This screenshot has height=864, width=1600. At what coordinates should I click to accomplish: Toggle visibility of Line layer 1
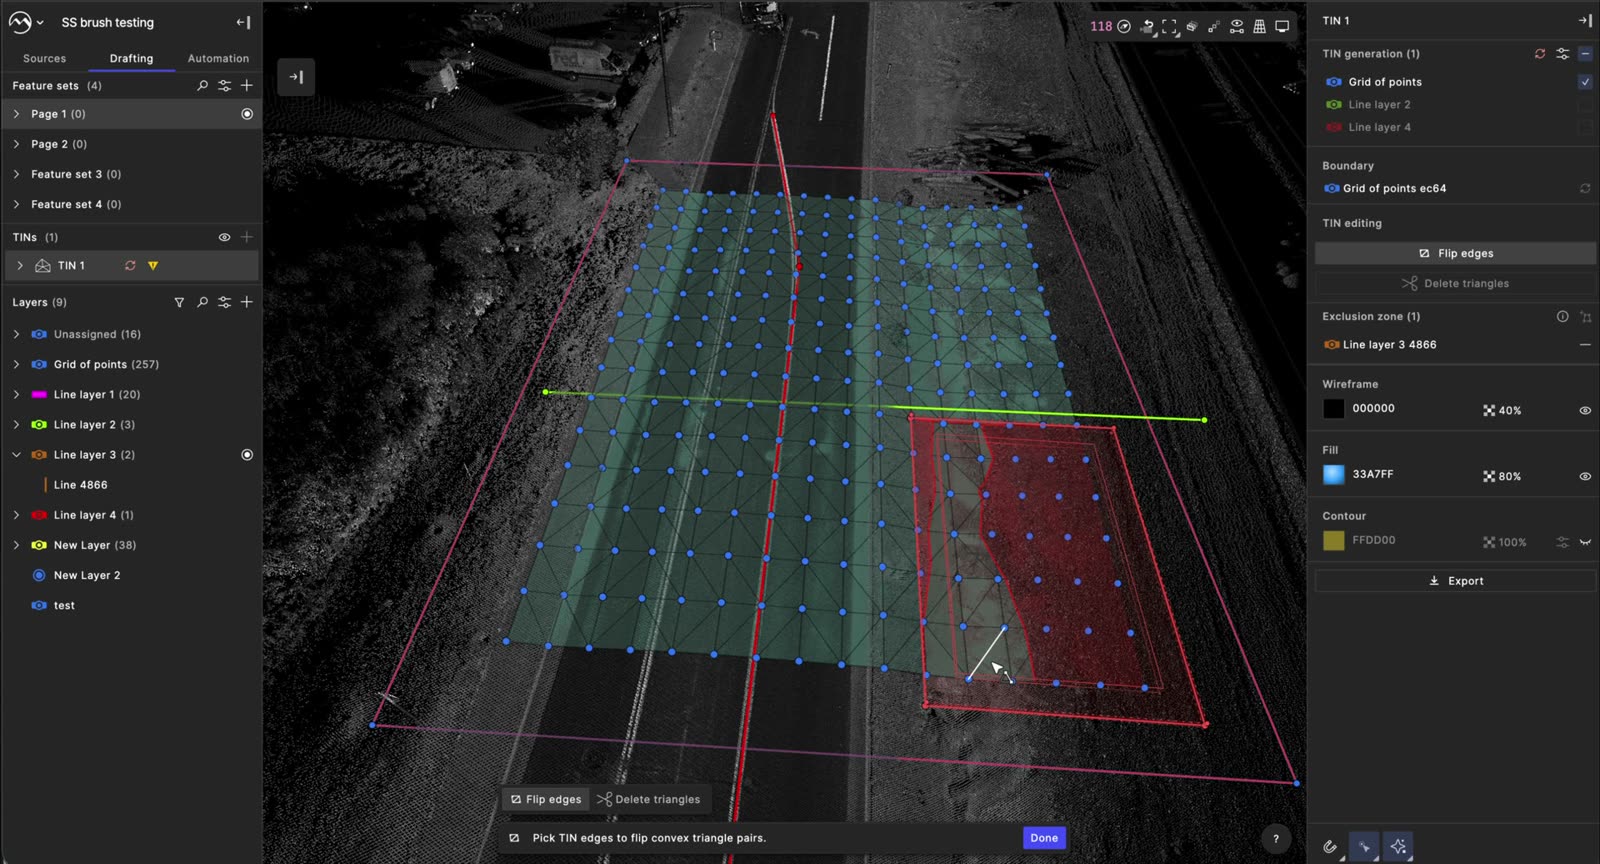[39, 395]
